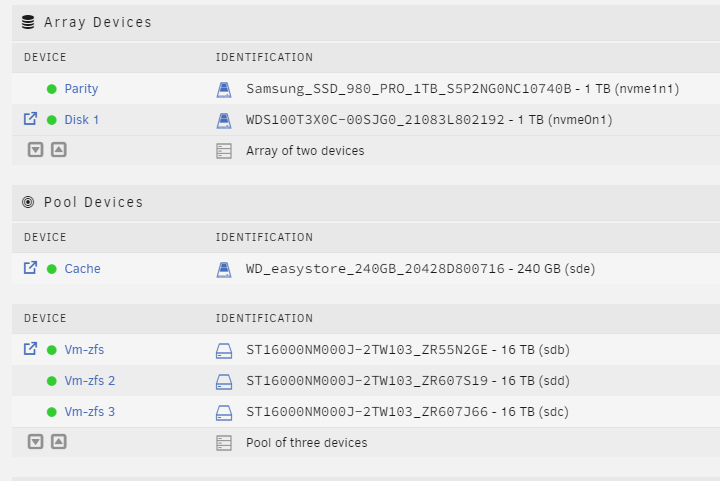Viewport: 720px width, 481px height.
Task: Click the Array of two devices list icon
Action: tap(224, 151)
